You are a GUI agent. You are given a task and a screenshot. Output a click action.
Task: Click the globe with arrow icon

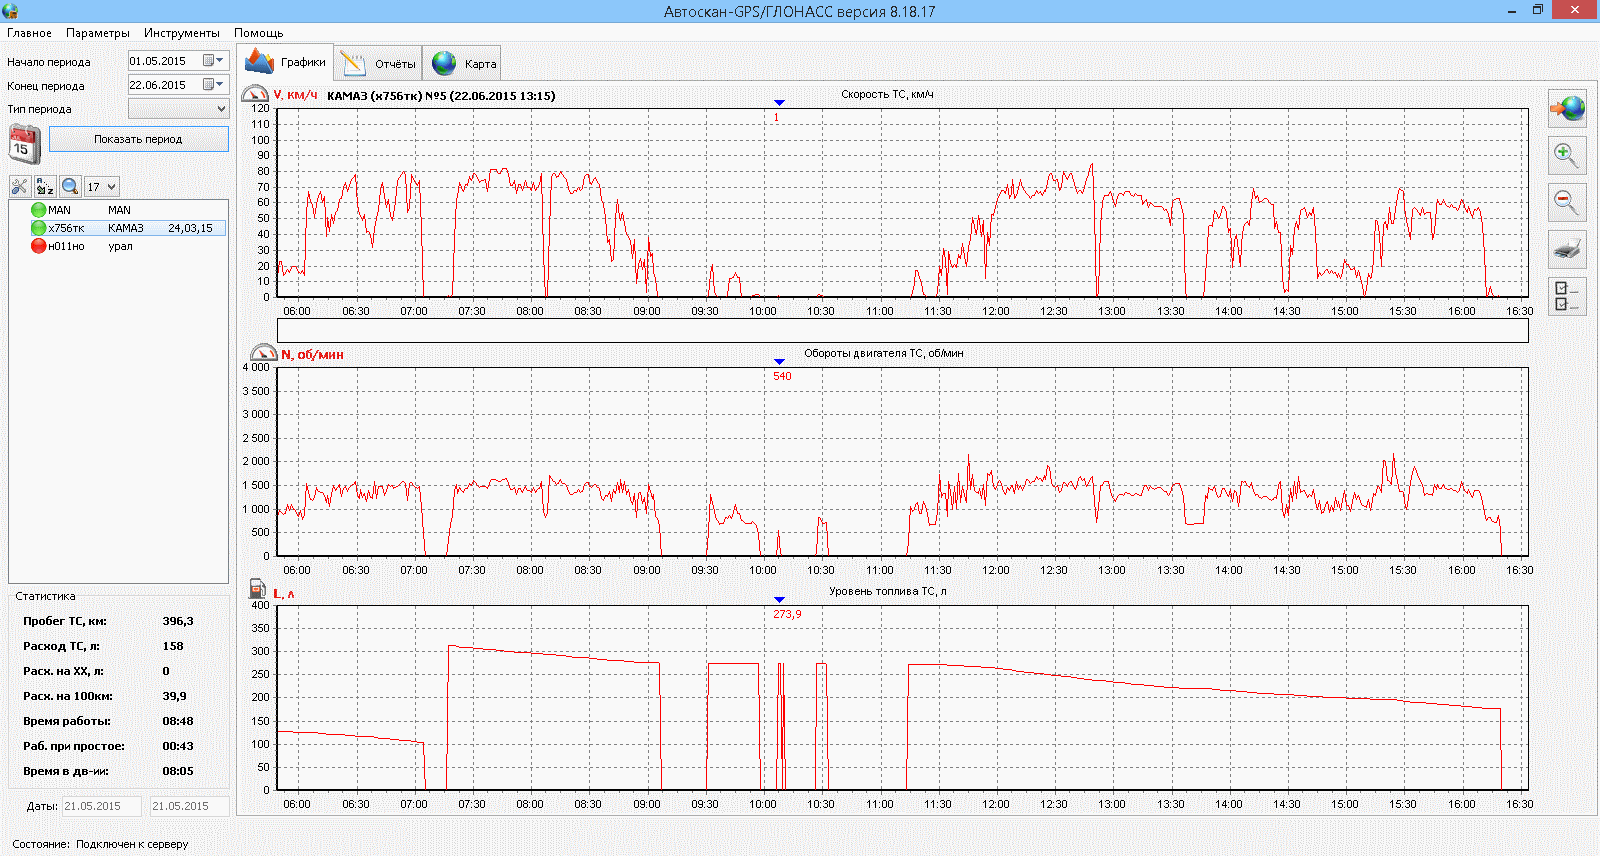pos(1566,108)
